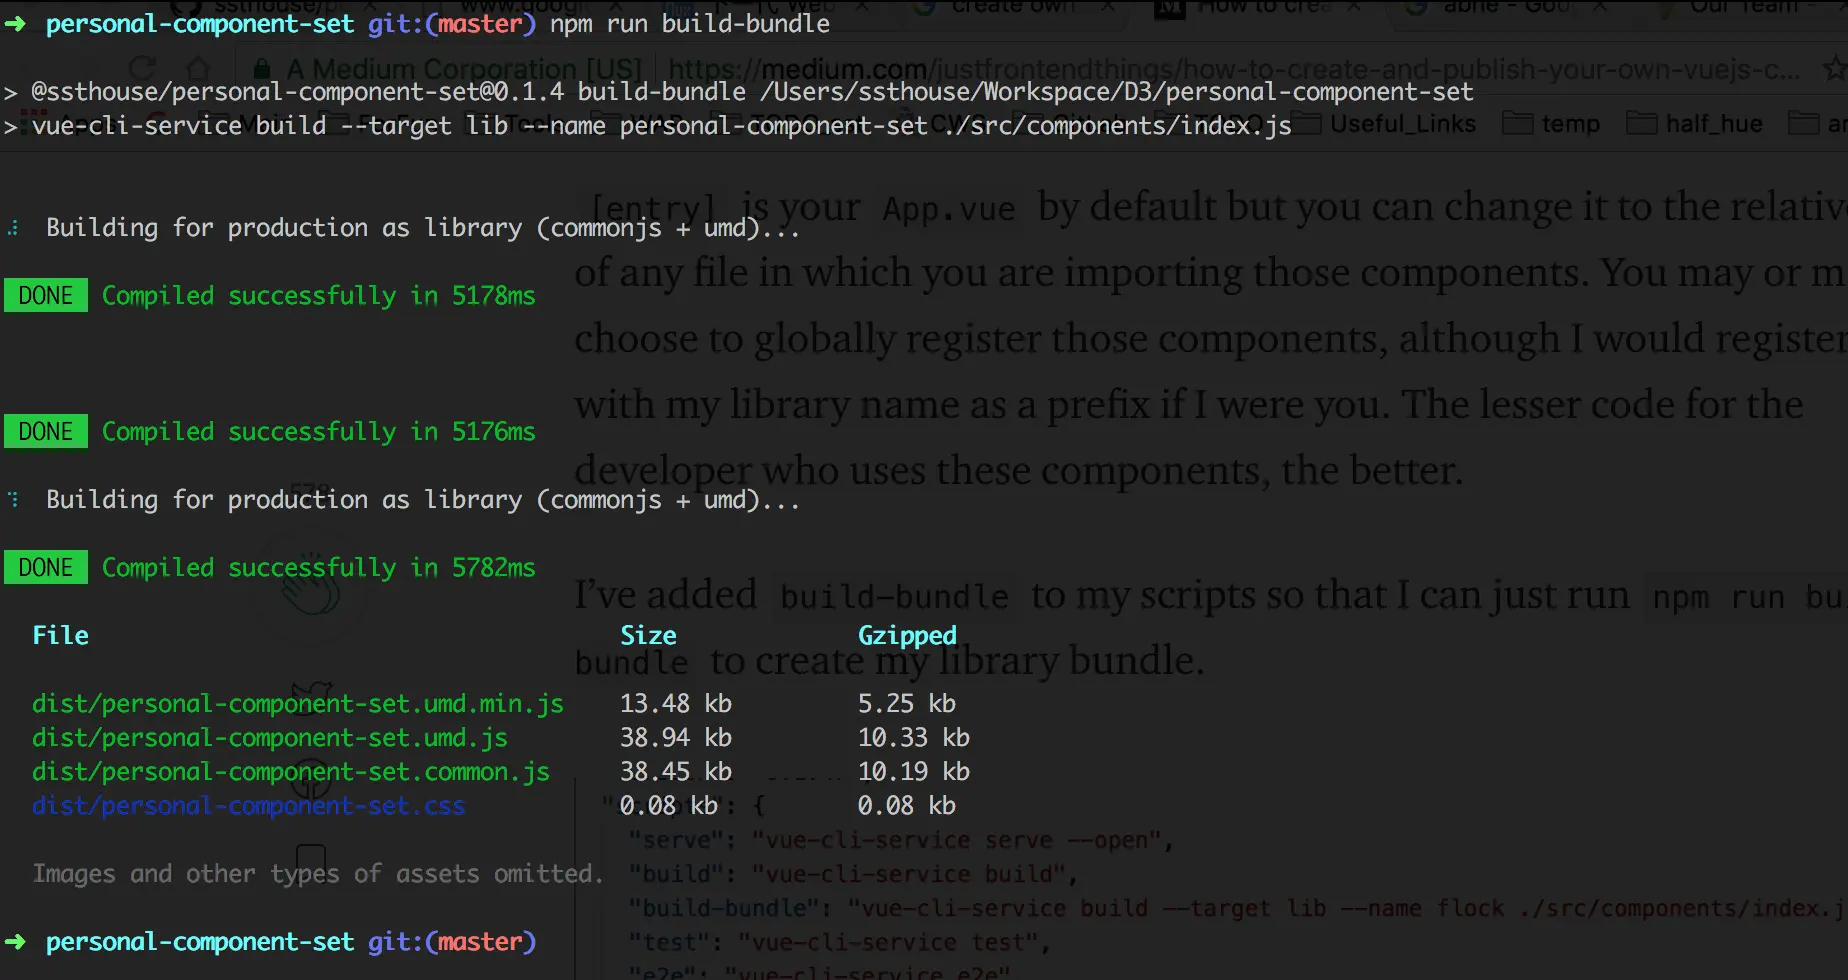Click the '13.48 kb' size value

(x=676, y=704)
